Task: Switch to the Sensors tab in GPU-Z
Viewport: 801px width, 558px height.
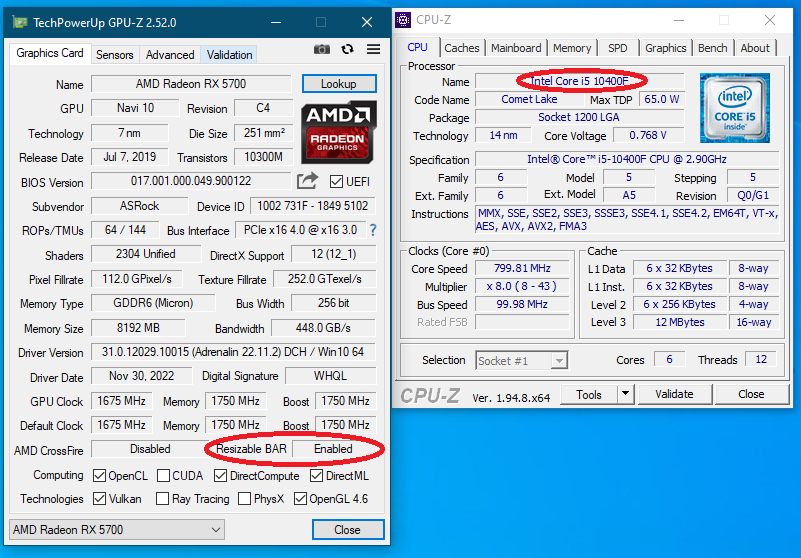Action: coord(114,55)
